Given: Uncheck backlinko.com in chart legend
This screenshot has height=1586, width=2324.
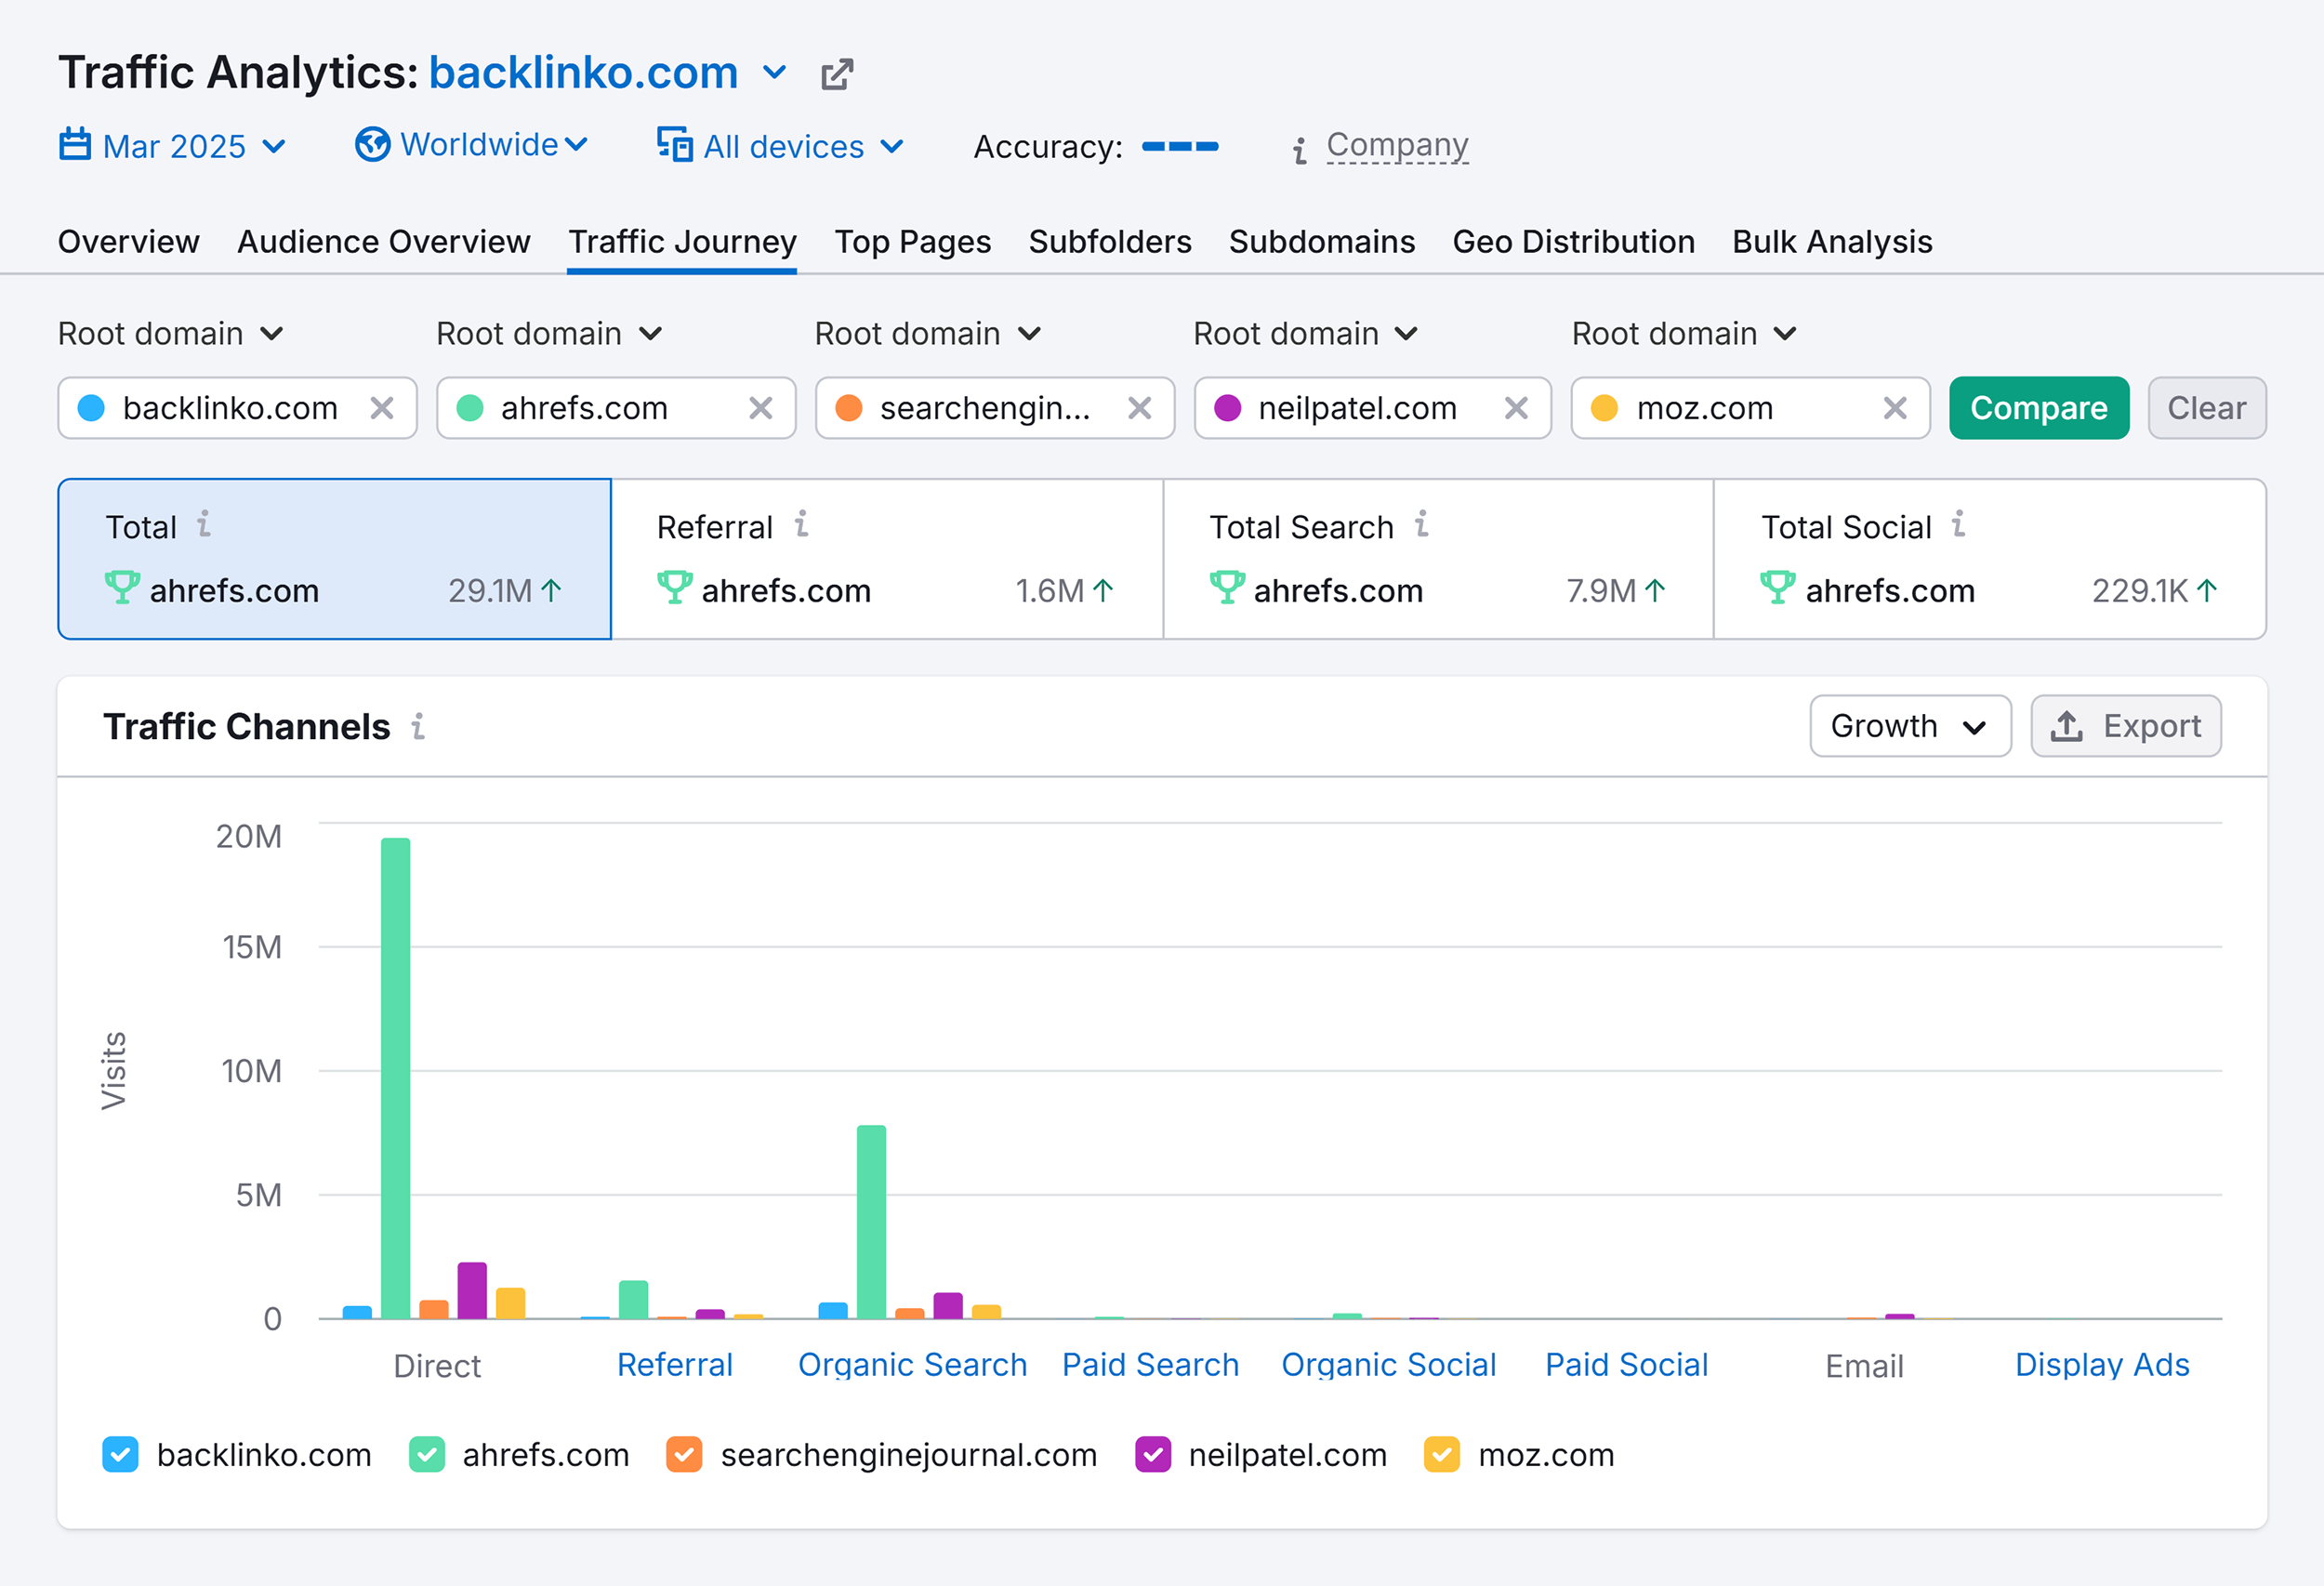Looking at the screenshot, I should tap(120, 1455).
